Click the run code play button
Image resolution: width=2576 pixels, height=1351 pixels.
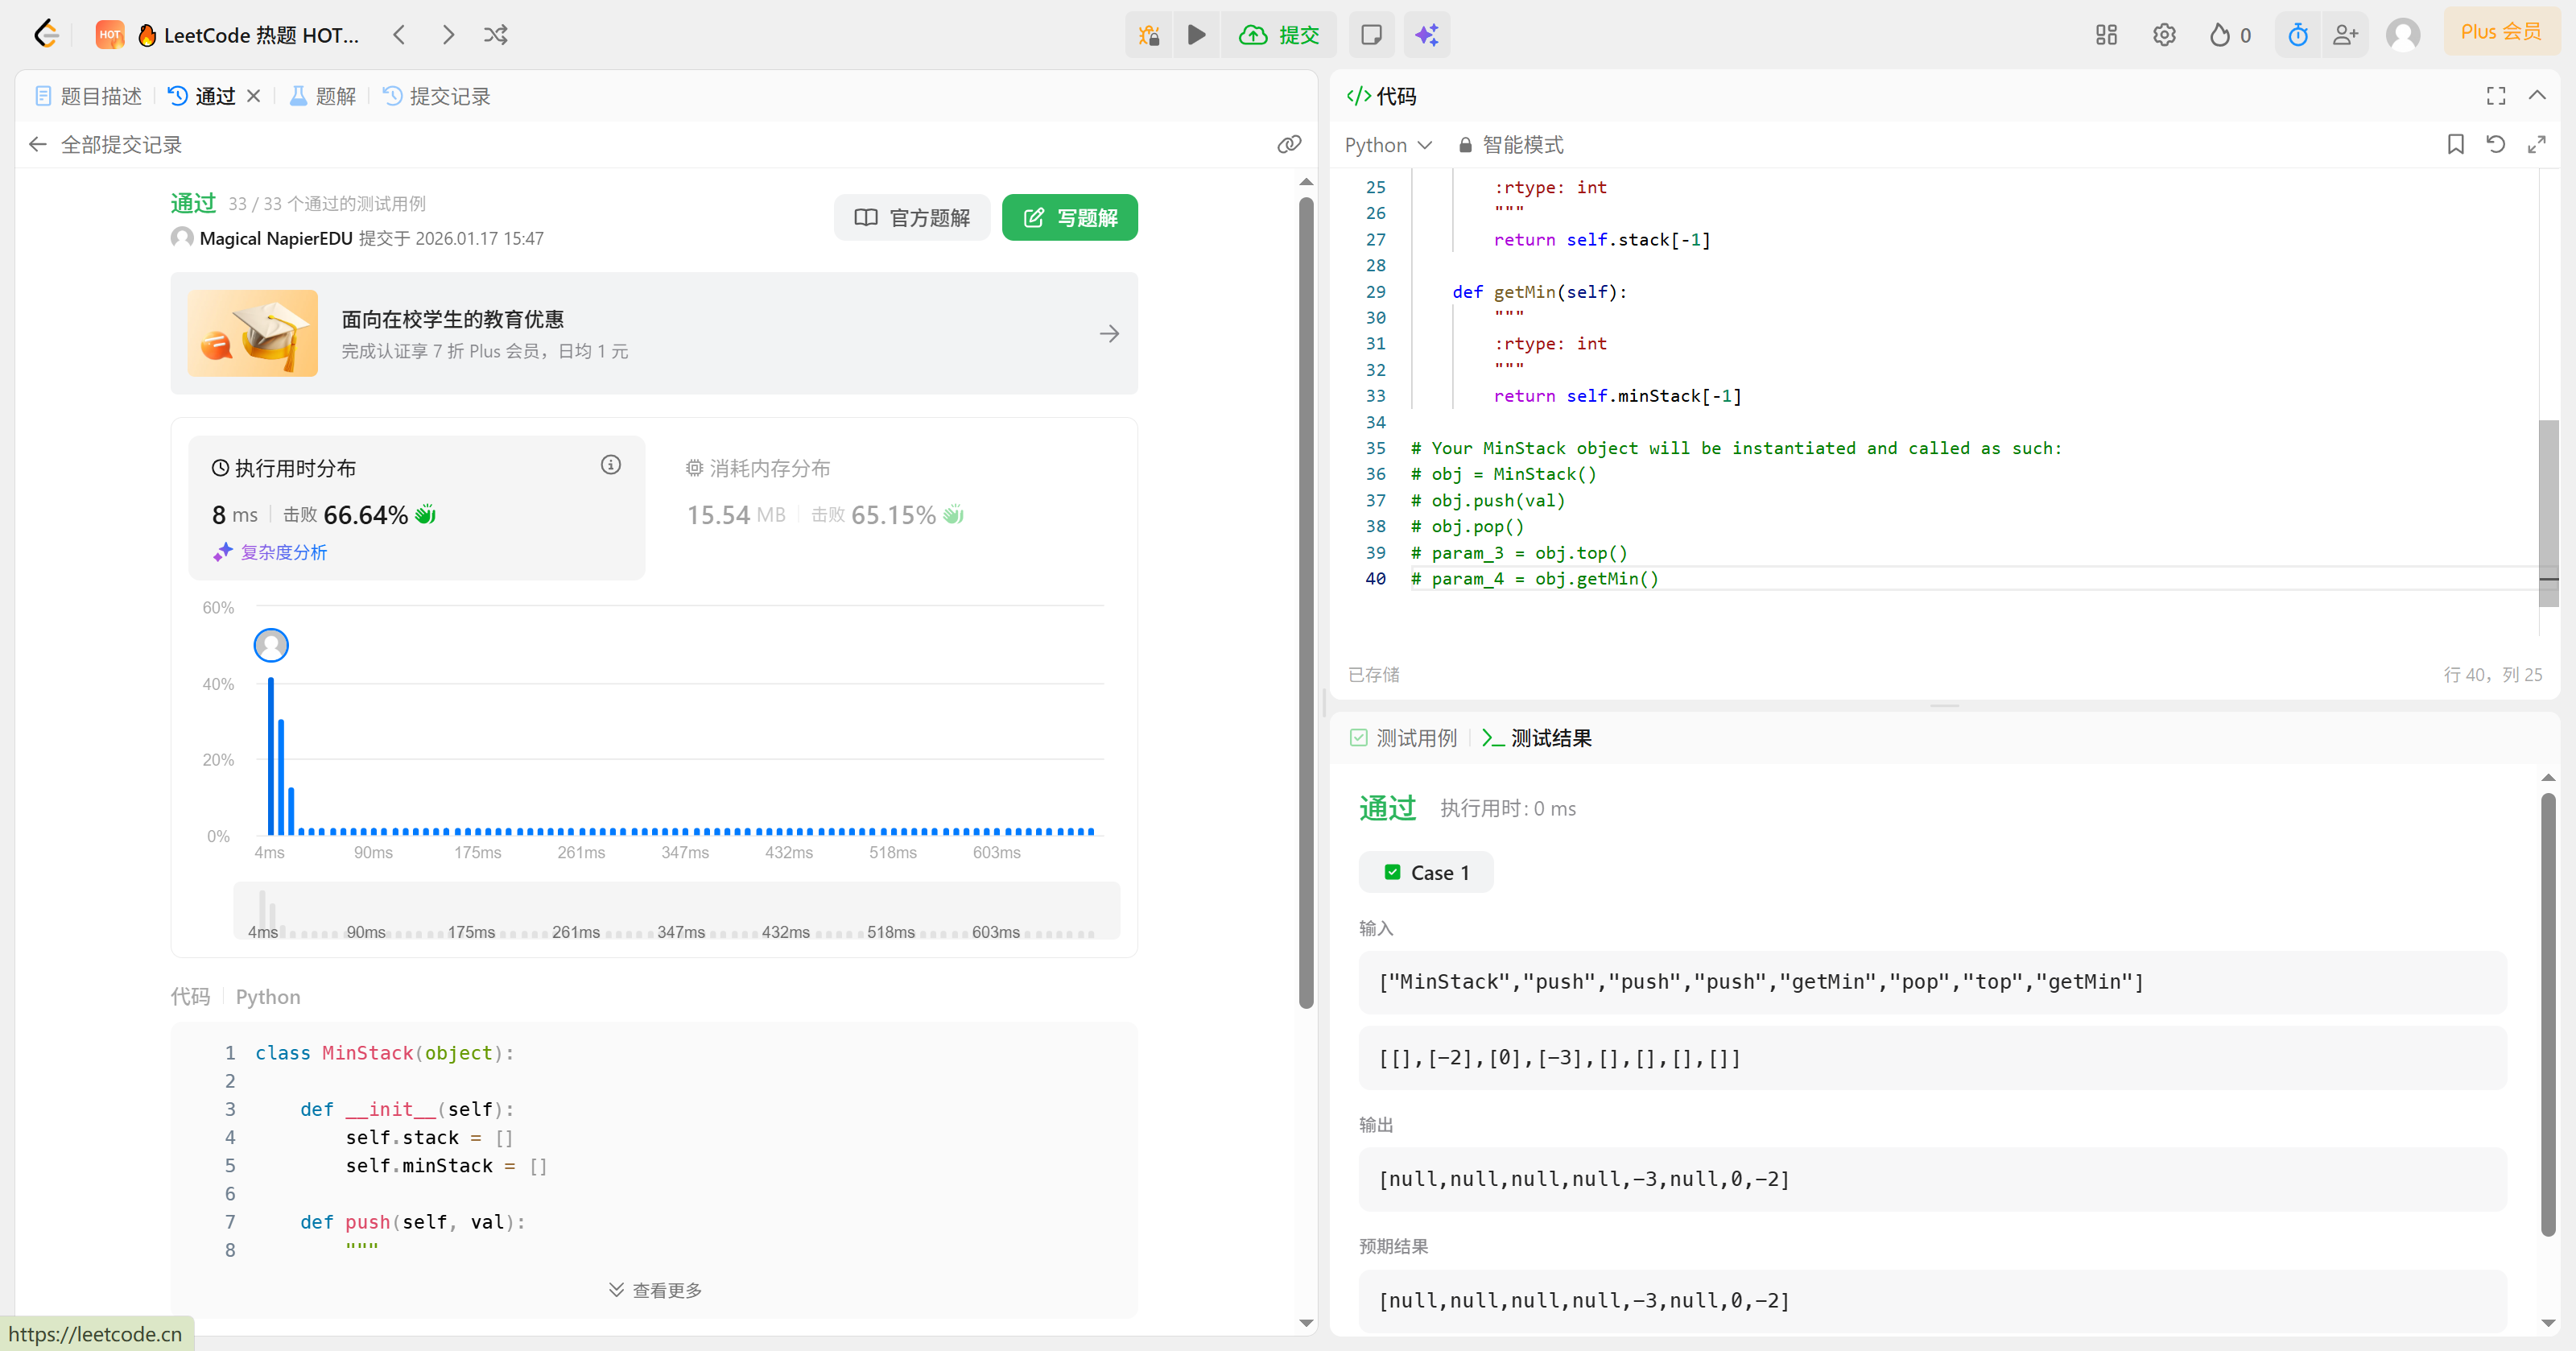pyautogui.click(x=1196, y=35)
